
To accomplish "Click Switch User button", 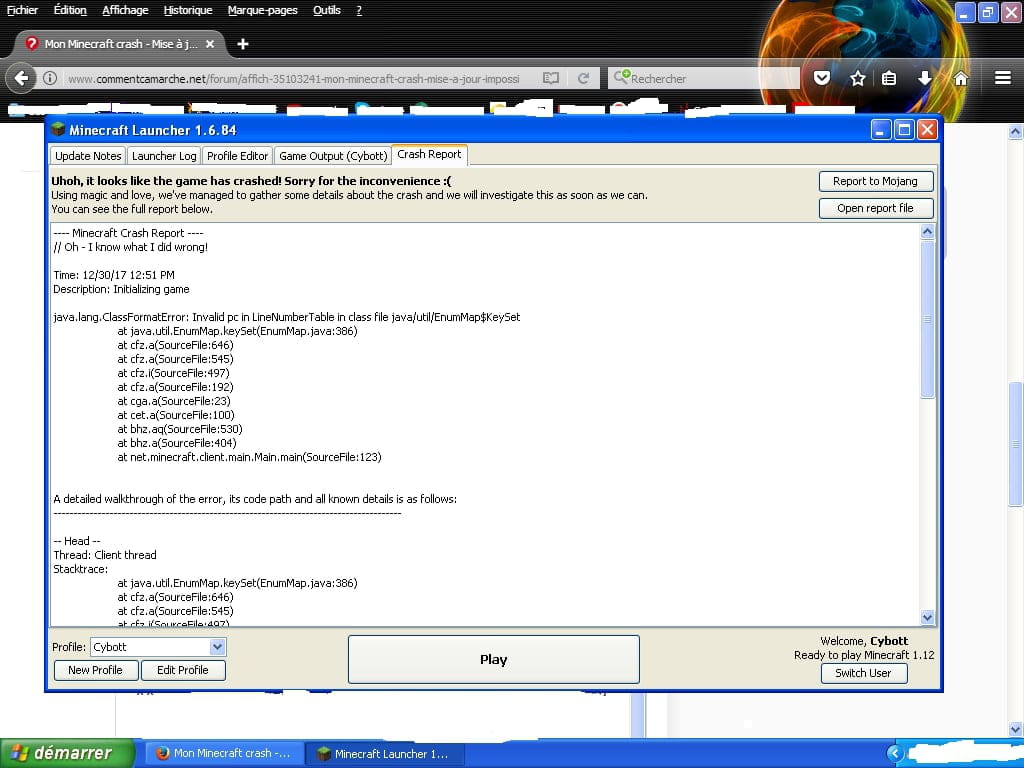I will point(863,673).
